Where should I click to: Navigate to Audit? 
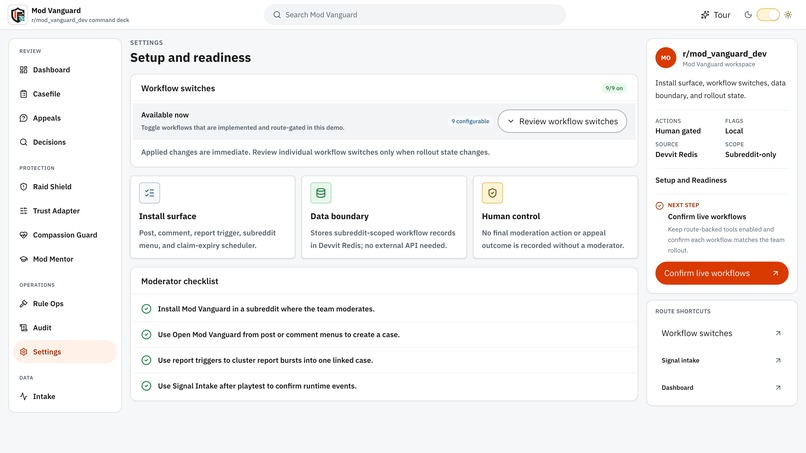[x=65, y=328]
